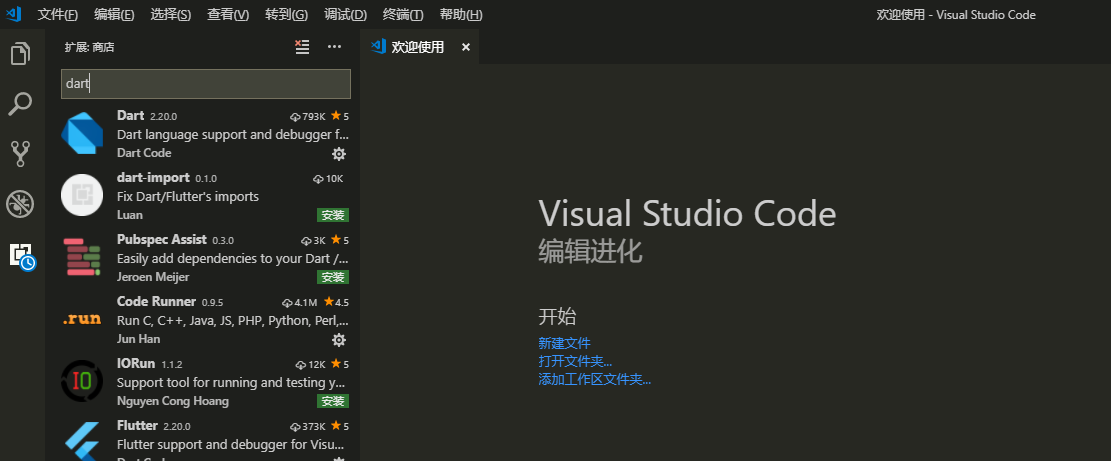Click the Luan publisher name

[130, 215]
